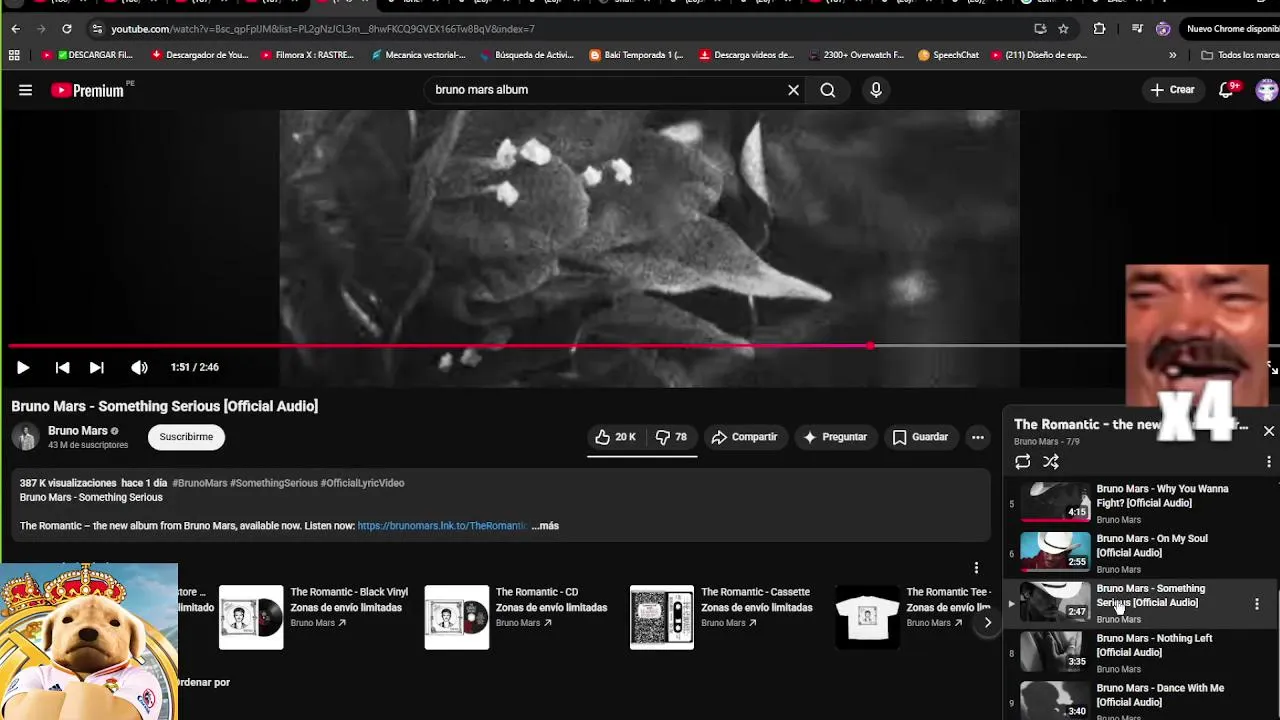The image size is (1280, 720).
Task: Click 'Nuevo Chrome disponible' update button
Action: (x=1232, y=29)
